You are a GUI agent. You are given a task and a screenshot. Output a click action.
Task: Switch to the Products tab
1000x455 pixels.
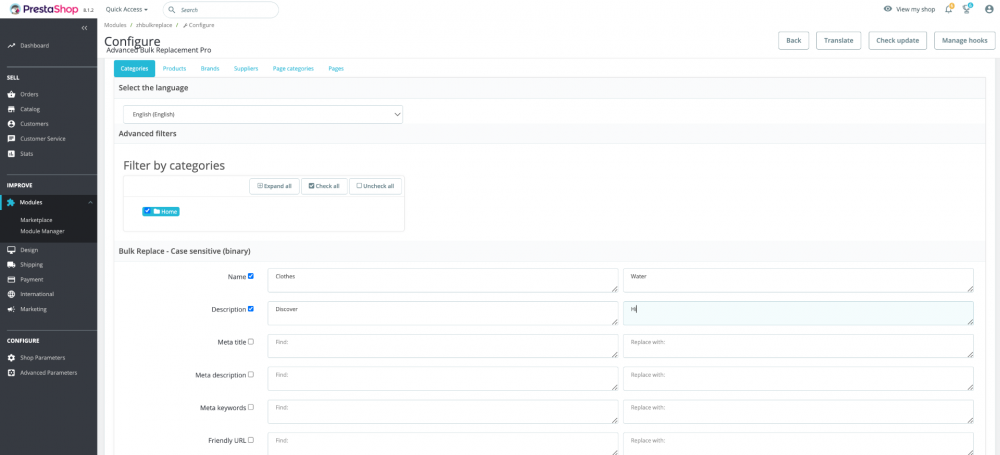(x=174, y=68)
